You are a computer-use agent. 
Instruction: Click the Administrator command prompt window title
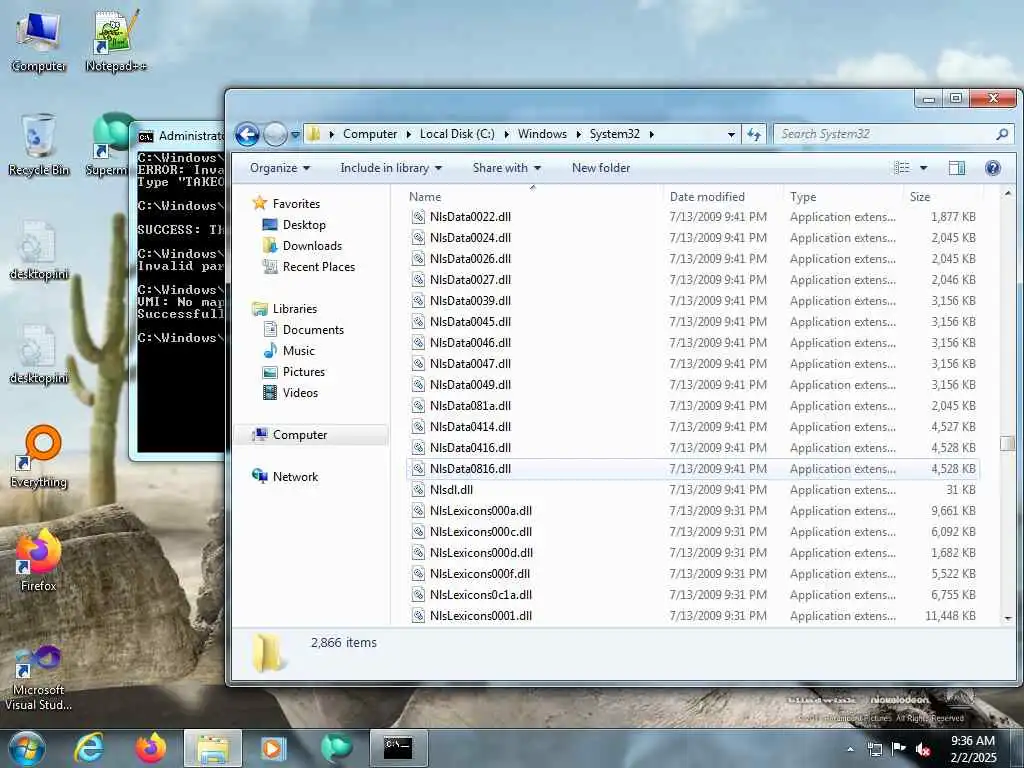[191, 136]
